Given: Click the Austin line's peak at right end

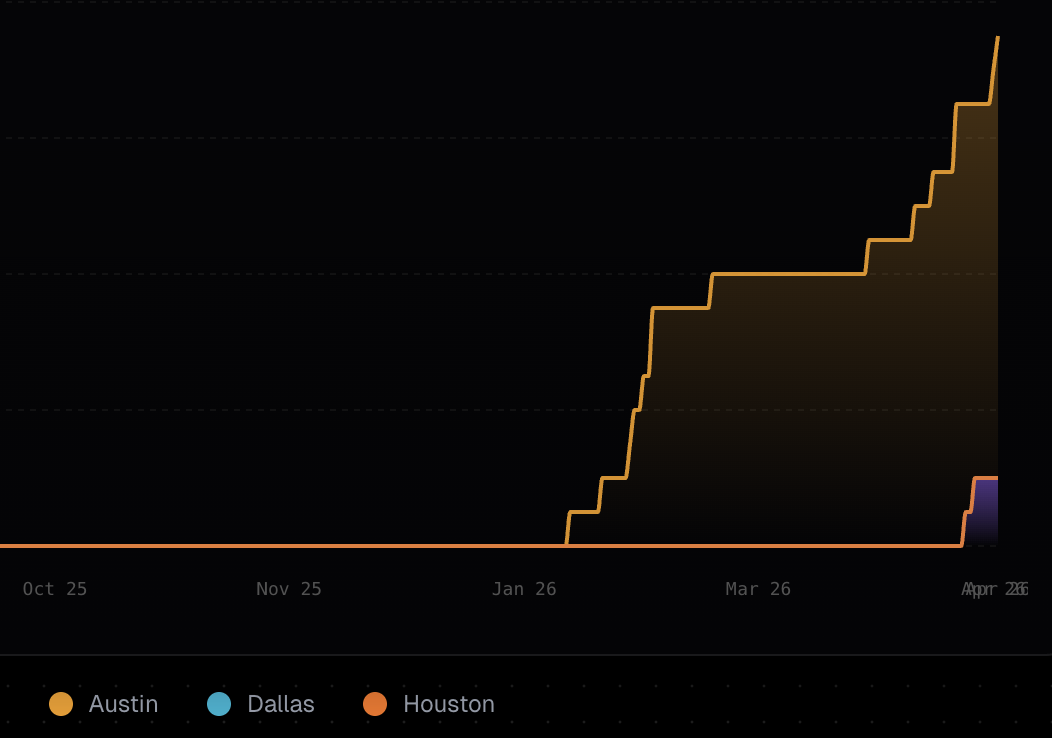Looking at the screenshot, I should tap(997, 39).
